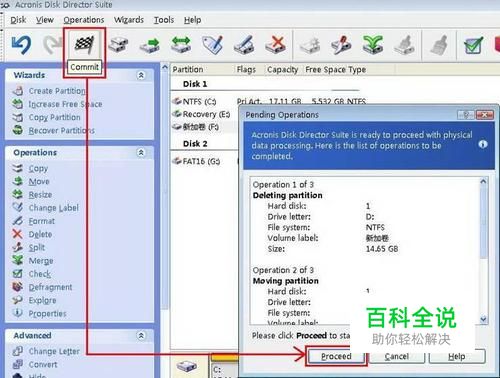Click the Move partition toolbar icon

coord(150,46)
